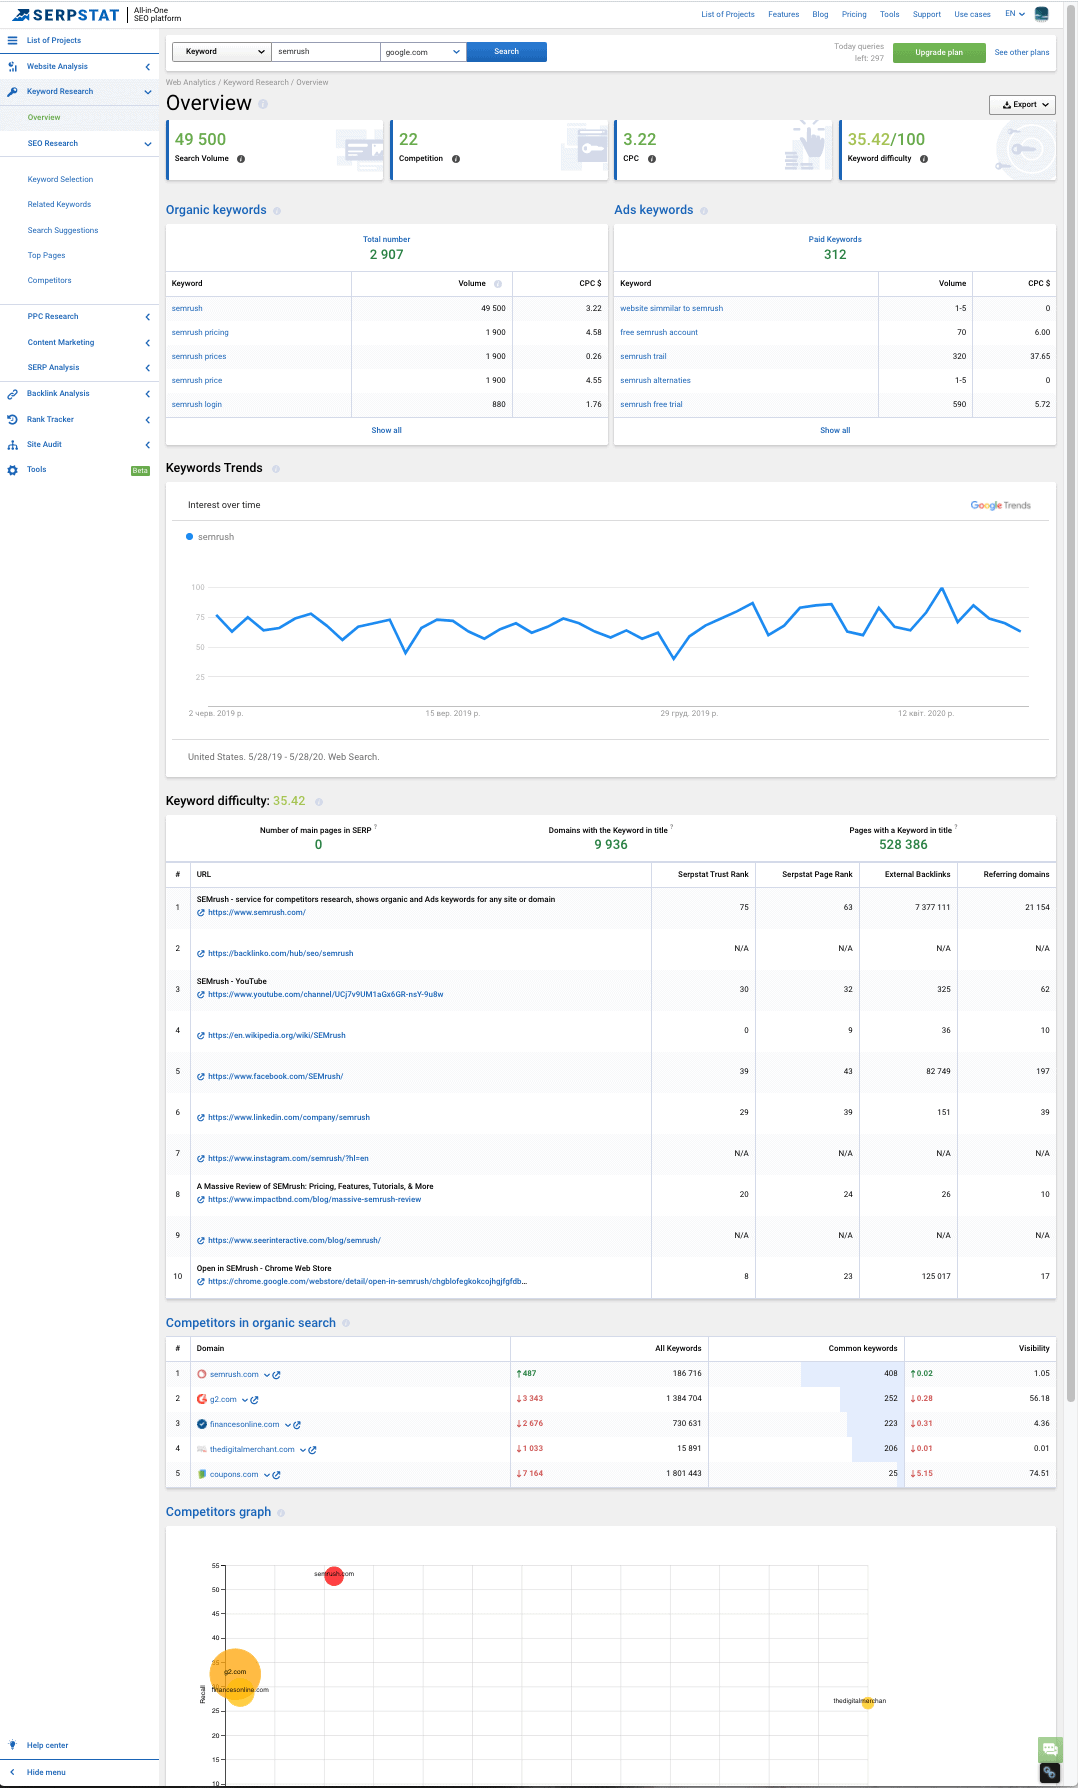Open Keyword Selection in sidebar
1078x1788 pixels.
click(60, 180)
